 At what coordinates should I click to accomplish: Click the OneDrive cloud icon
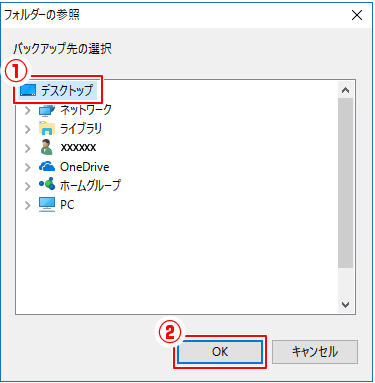(47, 166)
